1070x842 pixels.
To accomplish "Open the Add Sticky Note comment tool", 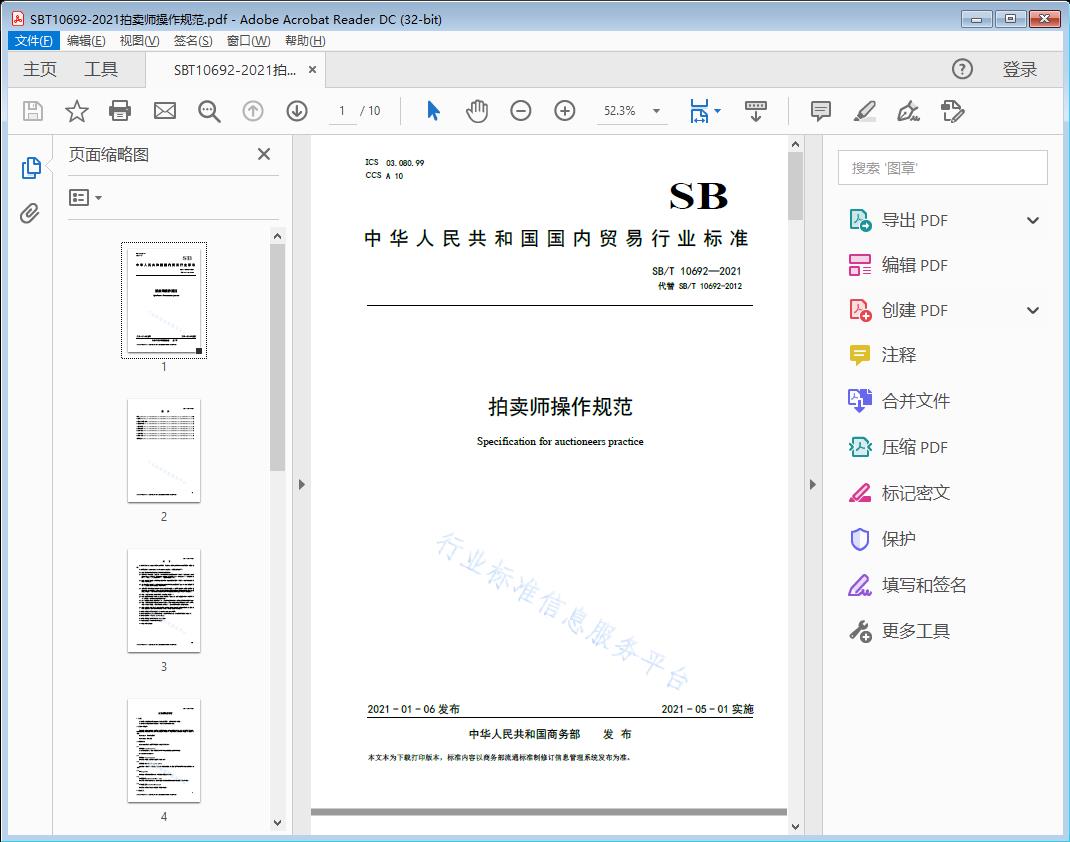I will pos(820,111).
